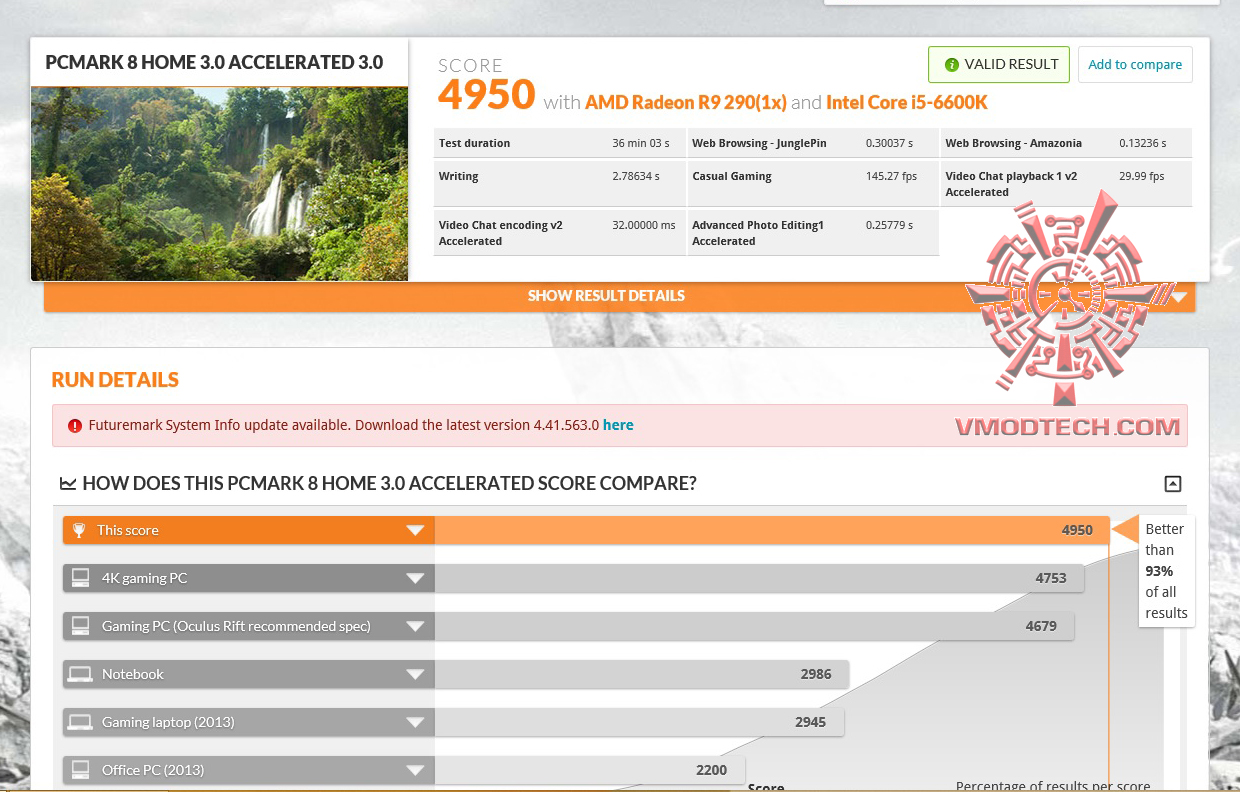Click the This score 4950 bar
The height and width of the screenshot is (792, 1240).
(x=772, y=531)
